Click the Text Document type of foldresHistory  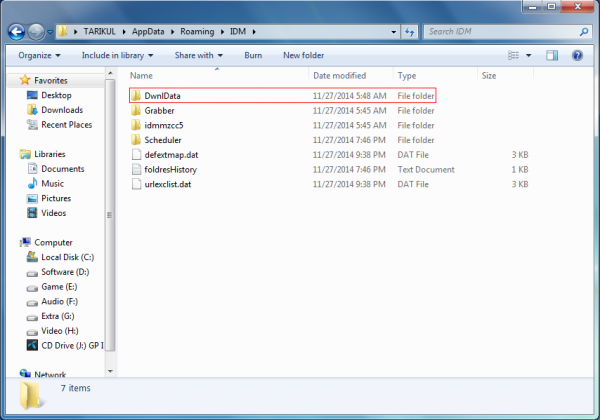tap(426, 169)
